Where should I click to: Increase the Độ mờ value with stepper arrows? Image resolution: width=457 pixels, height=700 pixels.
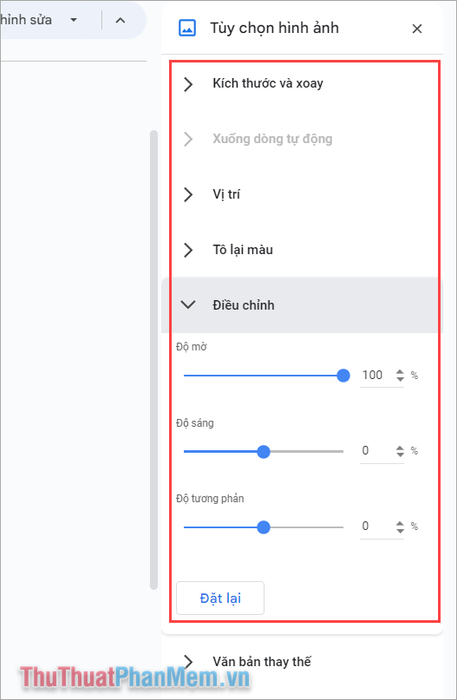point(400,372)
